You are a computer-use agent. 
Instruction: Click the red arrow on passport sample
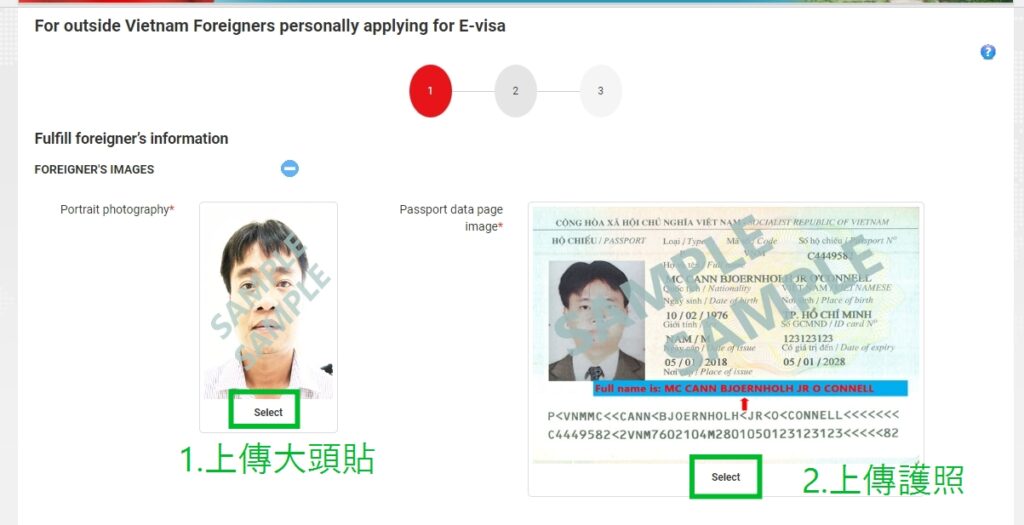click(x=744, y=404)
